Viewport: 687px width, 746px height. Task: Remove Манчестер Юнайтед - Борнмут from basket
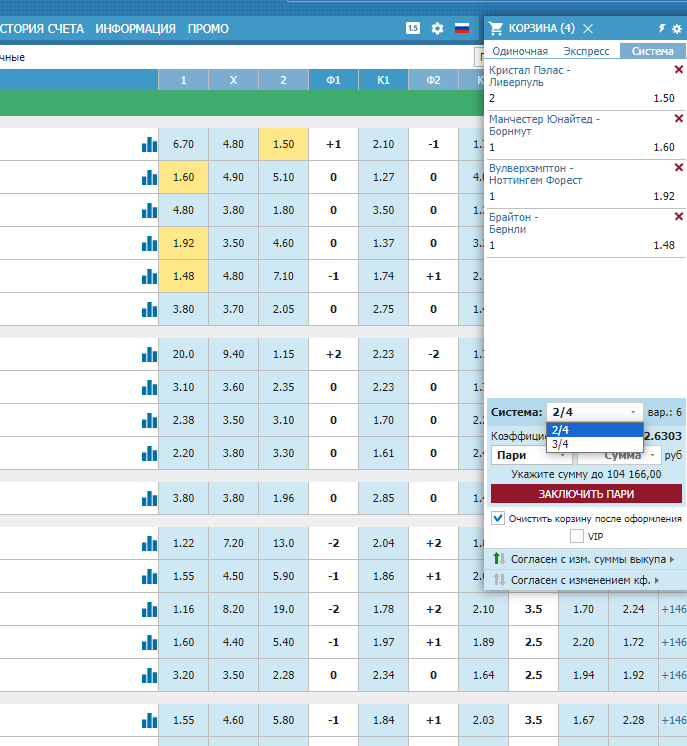679,118
